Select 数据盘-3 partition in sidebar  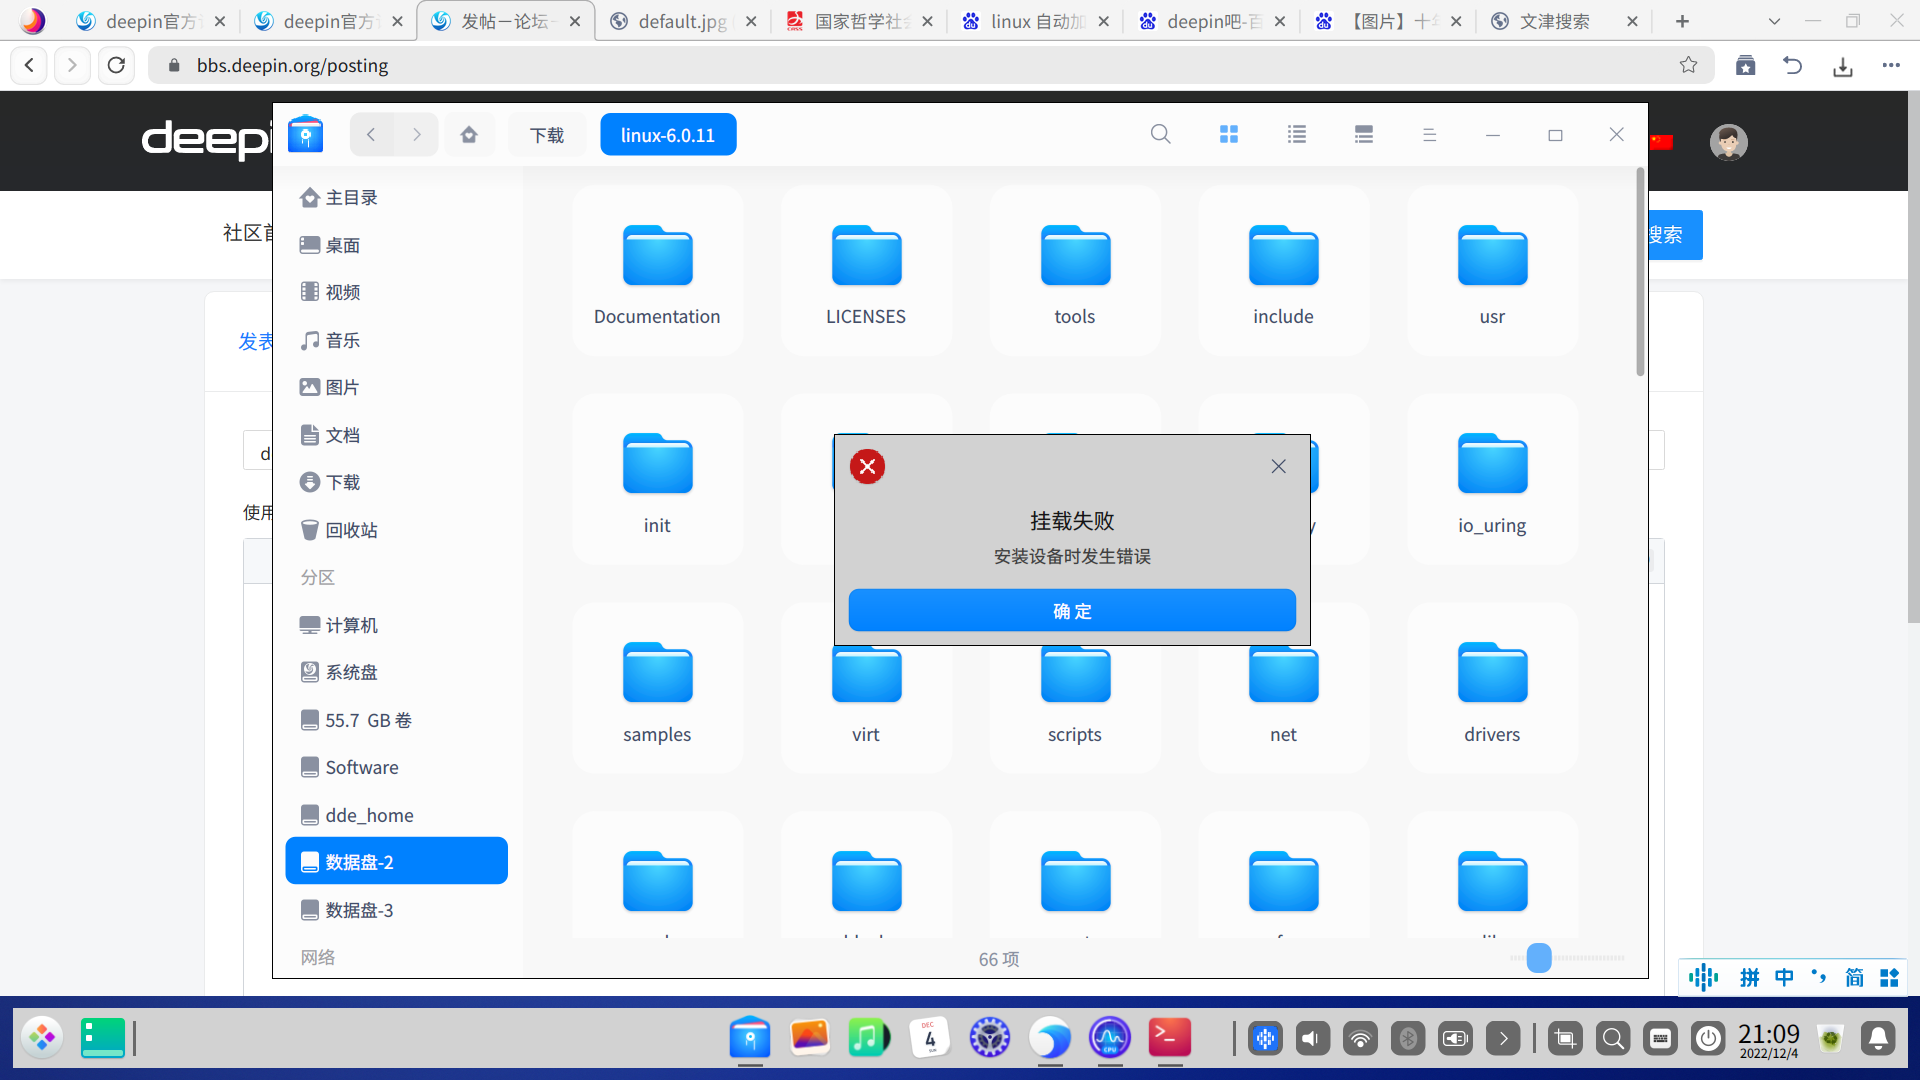click(359, 910)
